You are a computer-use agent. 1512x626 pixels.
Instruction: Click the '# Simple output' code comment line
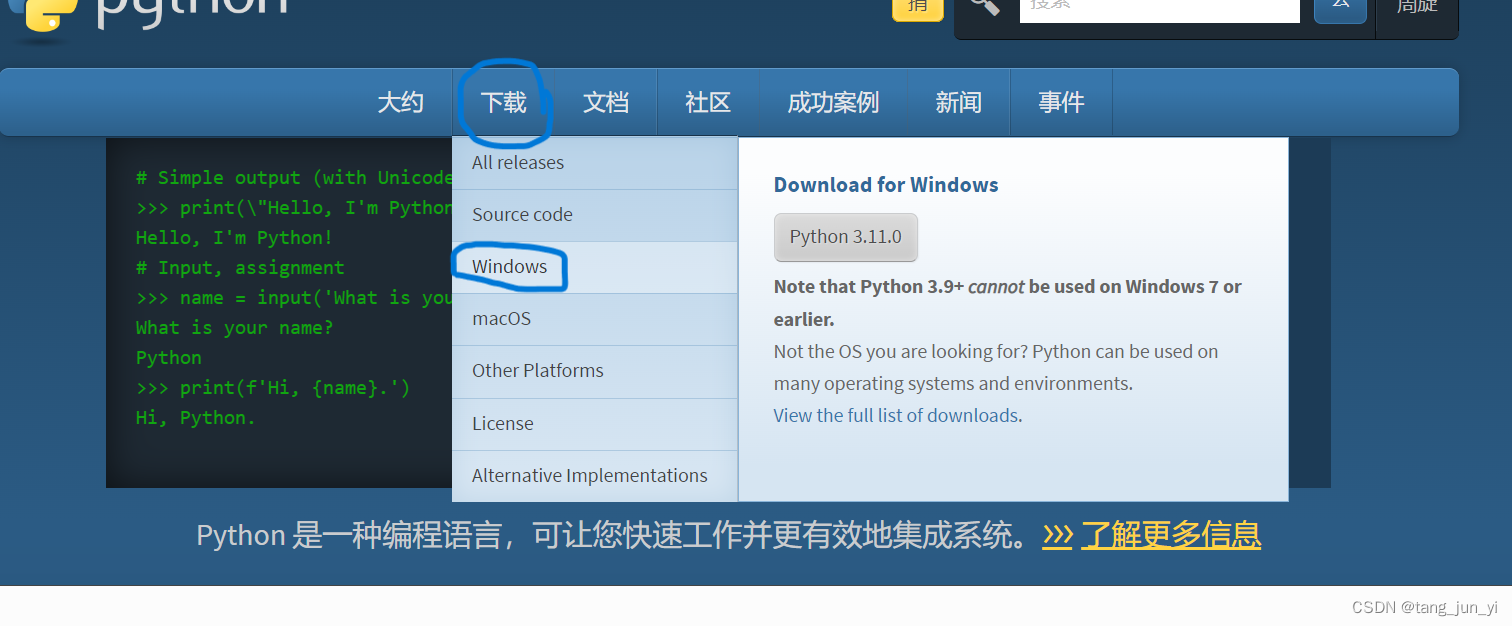[x=294, y=178]
